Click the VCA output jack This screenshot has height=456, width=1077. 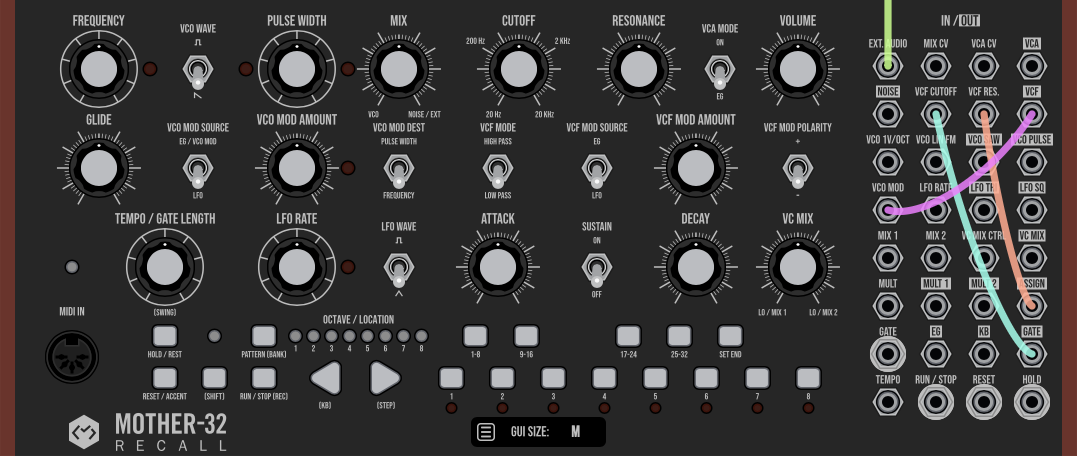(x=1032, y=67)
